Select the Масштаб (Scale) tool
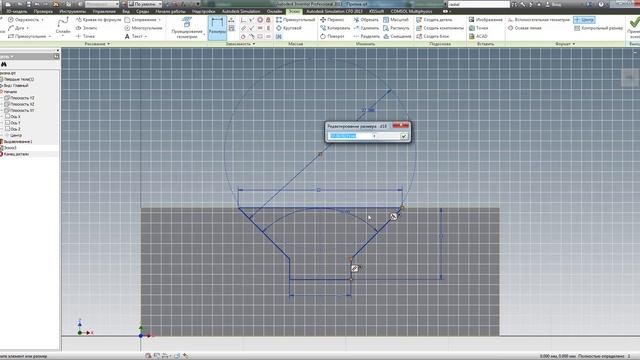This screenshot has width=640, height=360. click(x=396, y=20)
